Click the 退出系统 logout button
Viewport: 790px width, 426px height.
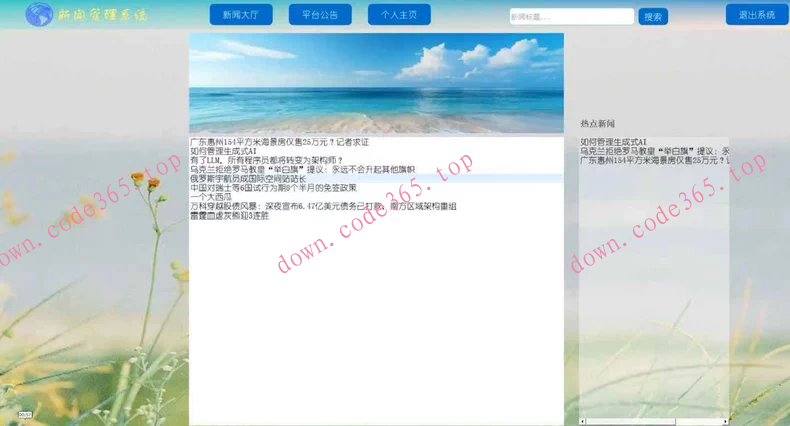pos(757,15)
